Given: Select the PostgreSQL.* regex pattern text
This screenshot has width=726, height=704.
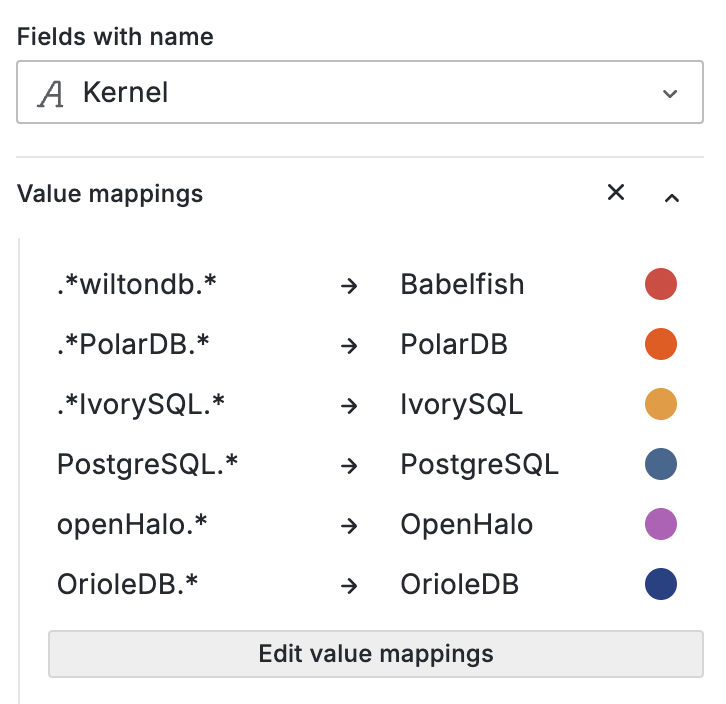Looking at the screenshot, I should pos(147,465).
